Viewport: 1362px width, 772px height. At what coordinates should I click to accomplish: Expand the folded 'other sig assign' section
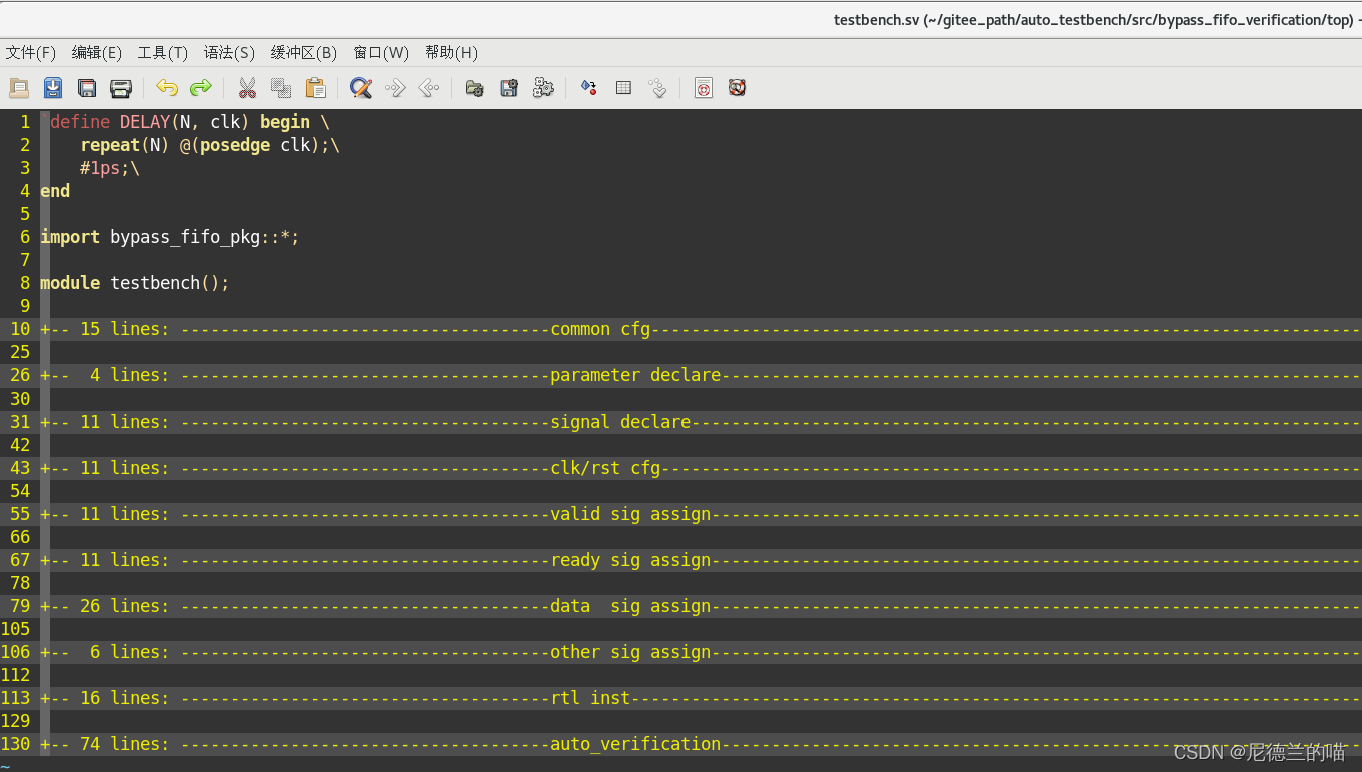coord(701,652)
